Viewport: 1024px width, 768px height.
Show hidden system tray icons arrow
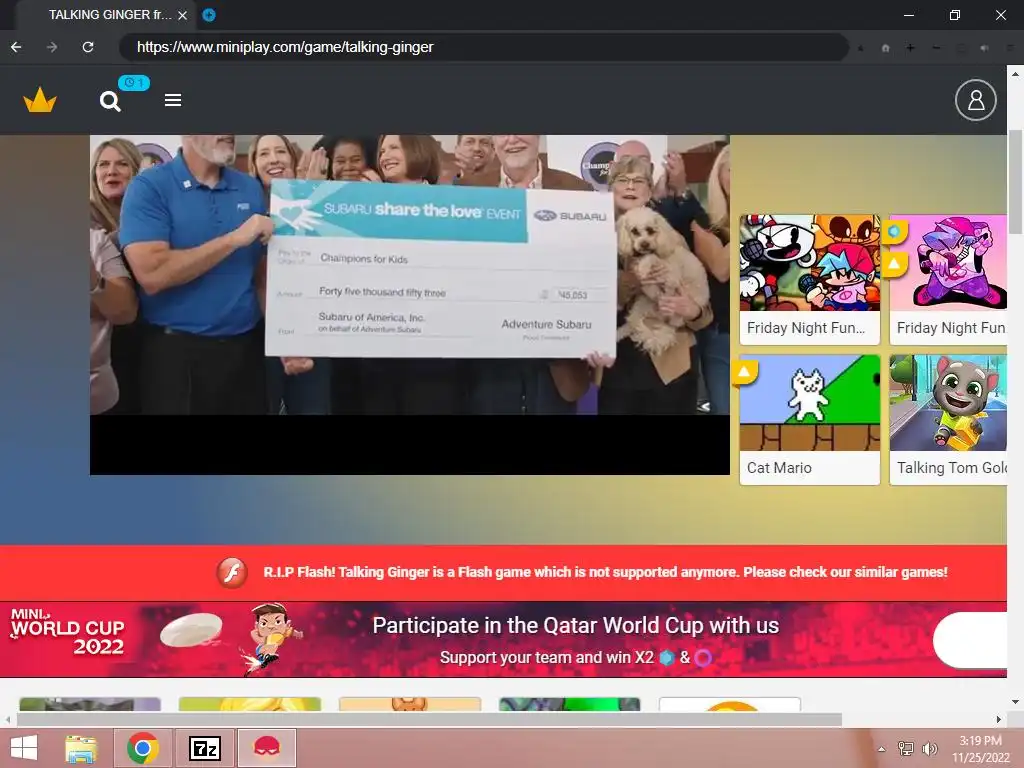(882, 748)
